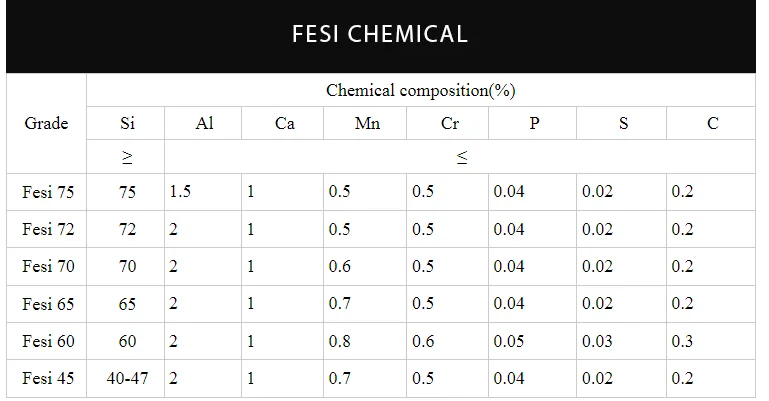Select the Fesi 75 grade cell
The image size is (769, 401).
tap(47, 191)
